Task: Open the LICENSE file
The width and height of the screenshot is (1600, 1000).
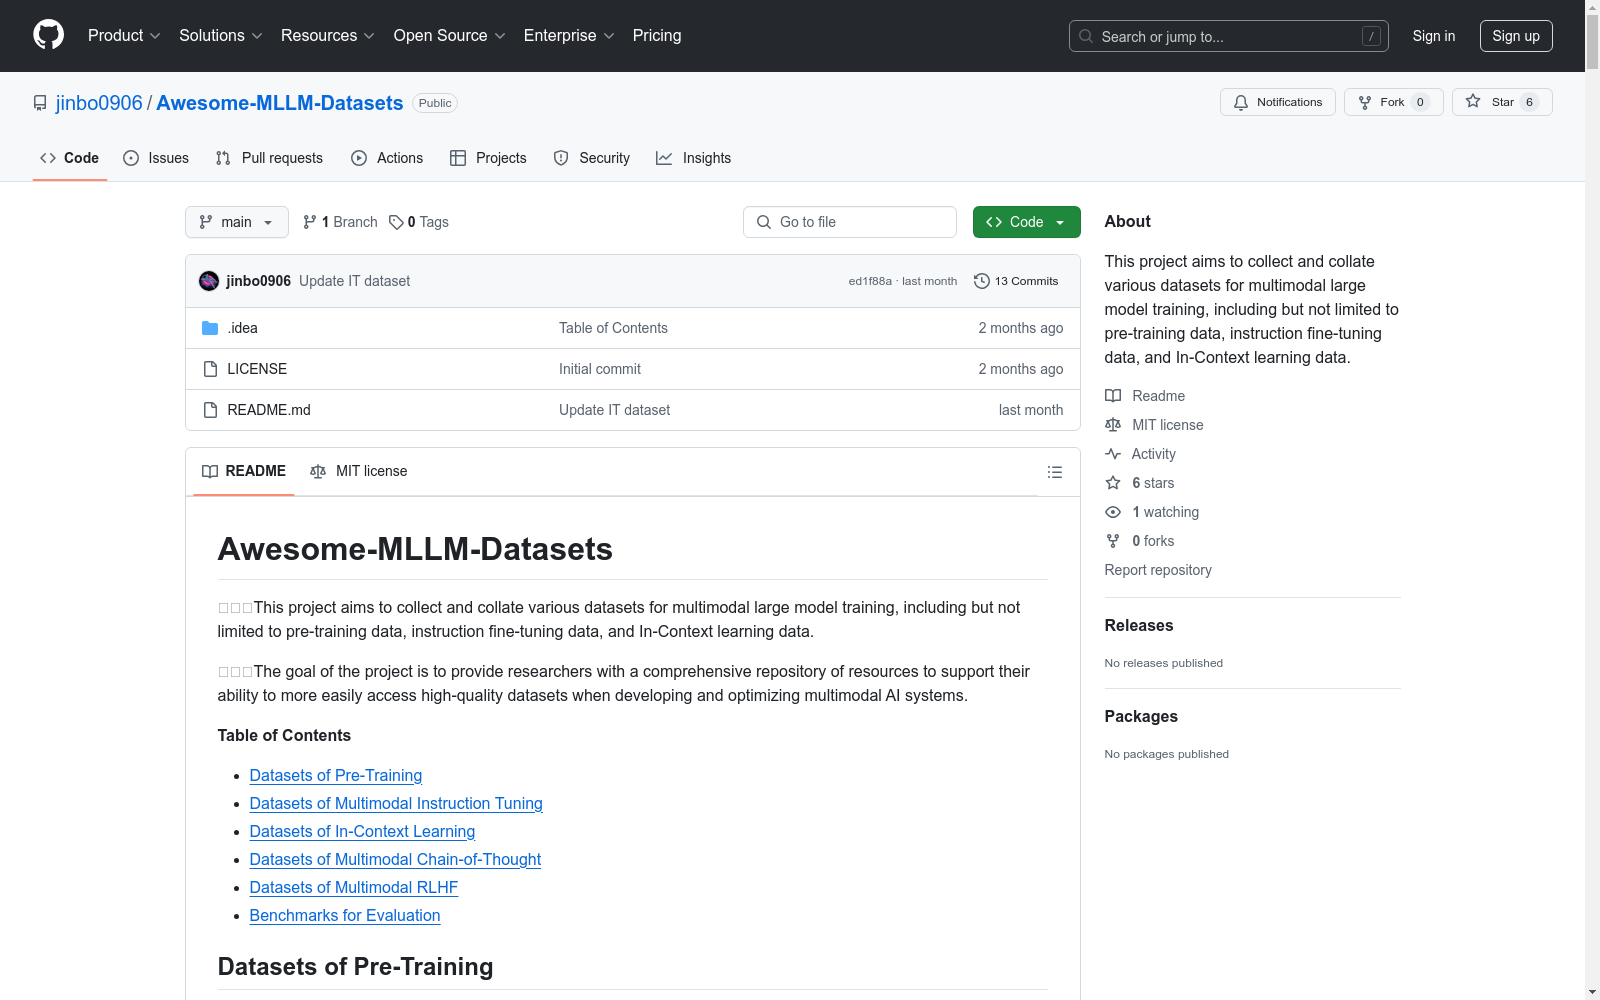Action: tap(257, 369)
